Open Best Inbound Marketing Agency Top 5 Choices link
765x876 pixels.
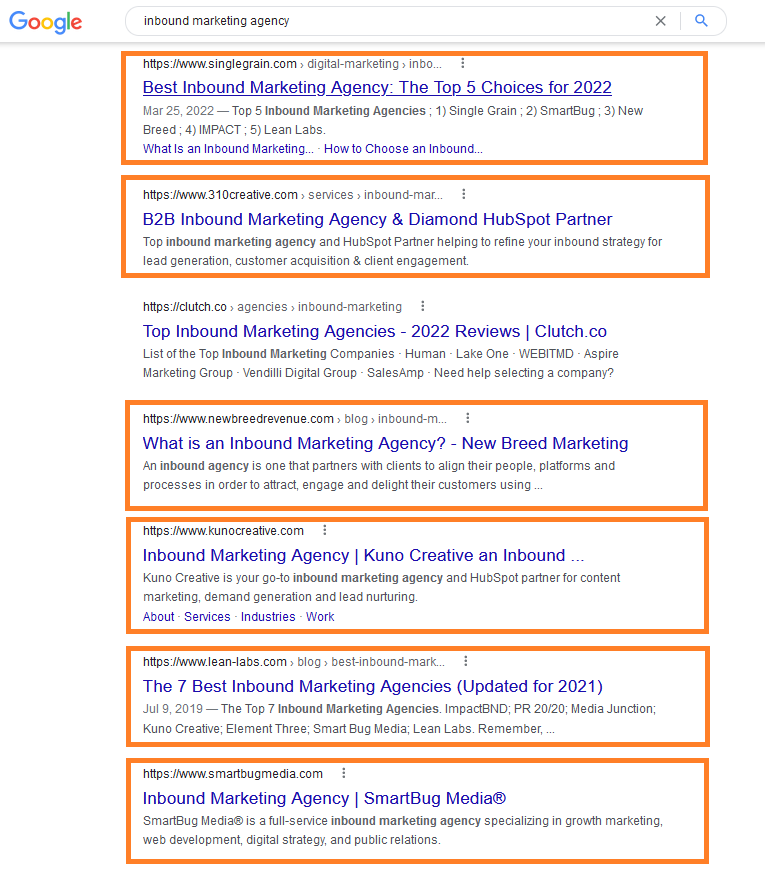click(x=377, y=87)
